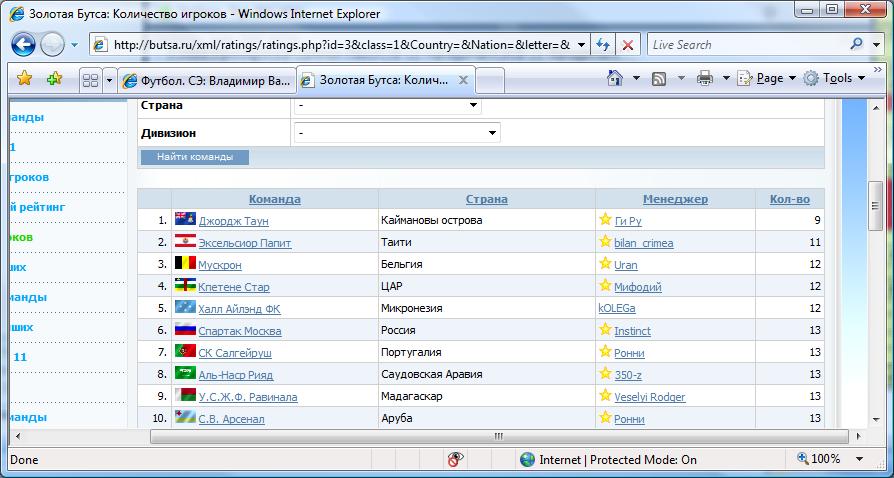This screenshot has width=894, height=478.
Task: Click the Print icon in toolbar
Action: tap(705, 78)
